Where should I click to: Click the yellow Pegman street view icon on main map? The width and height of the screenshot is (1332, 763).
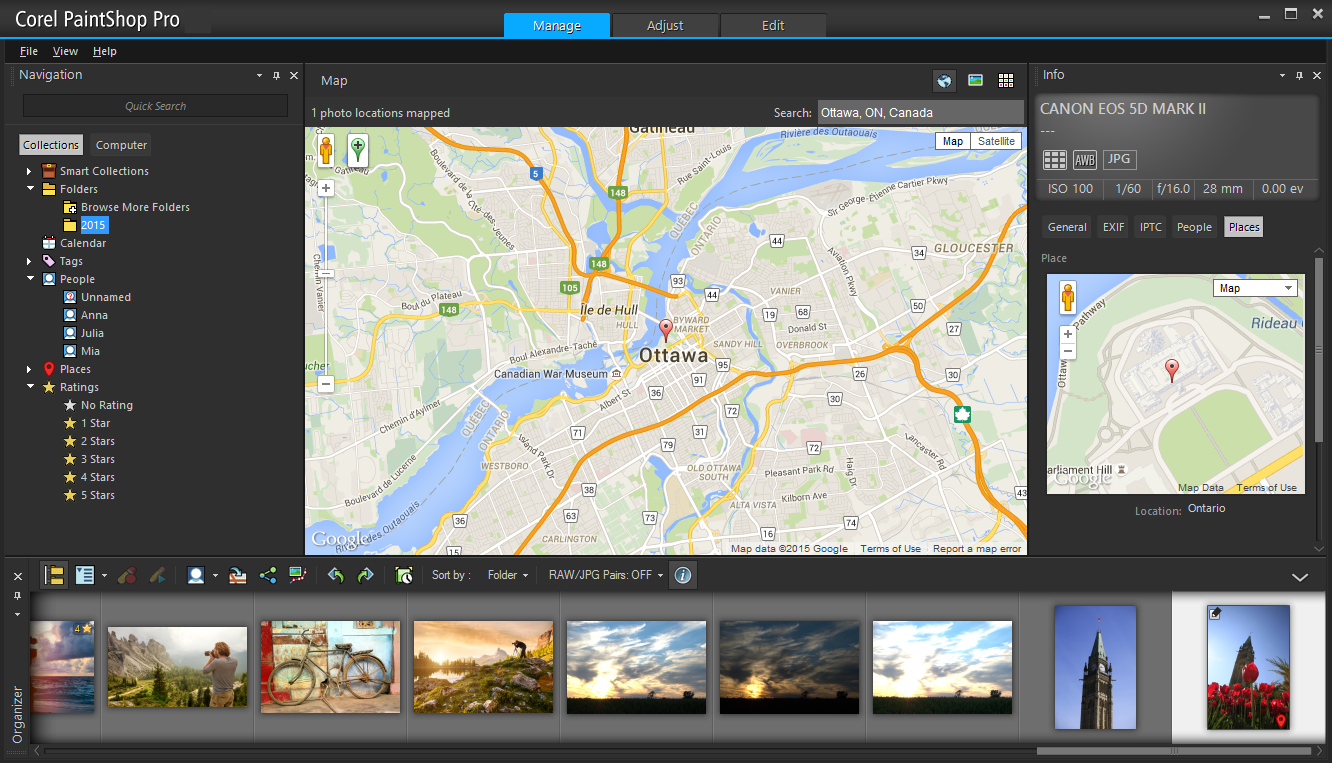[x=326, y=151]
